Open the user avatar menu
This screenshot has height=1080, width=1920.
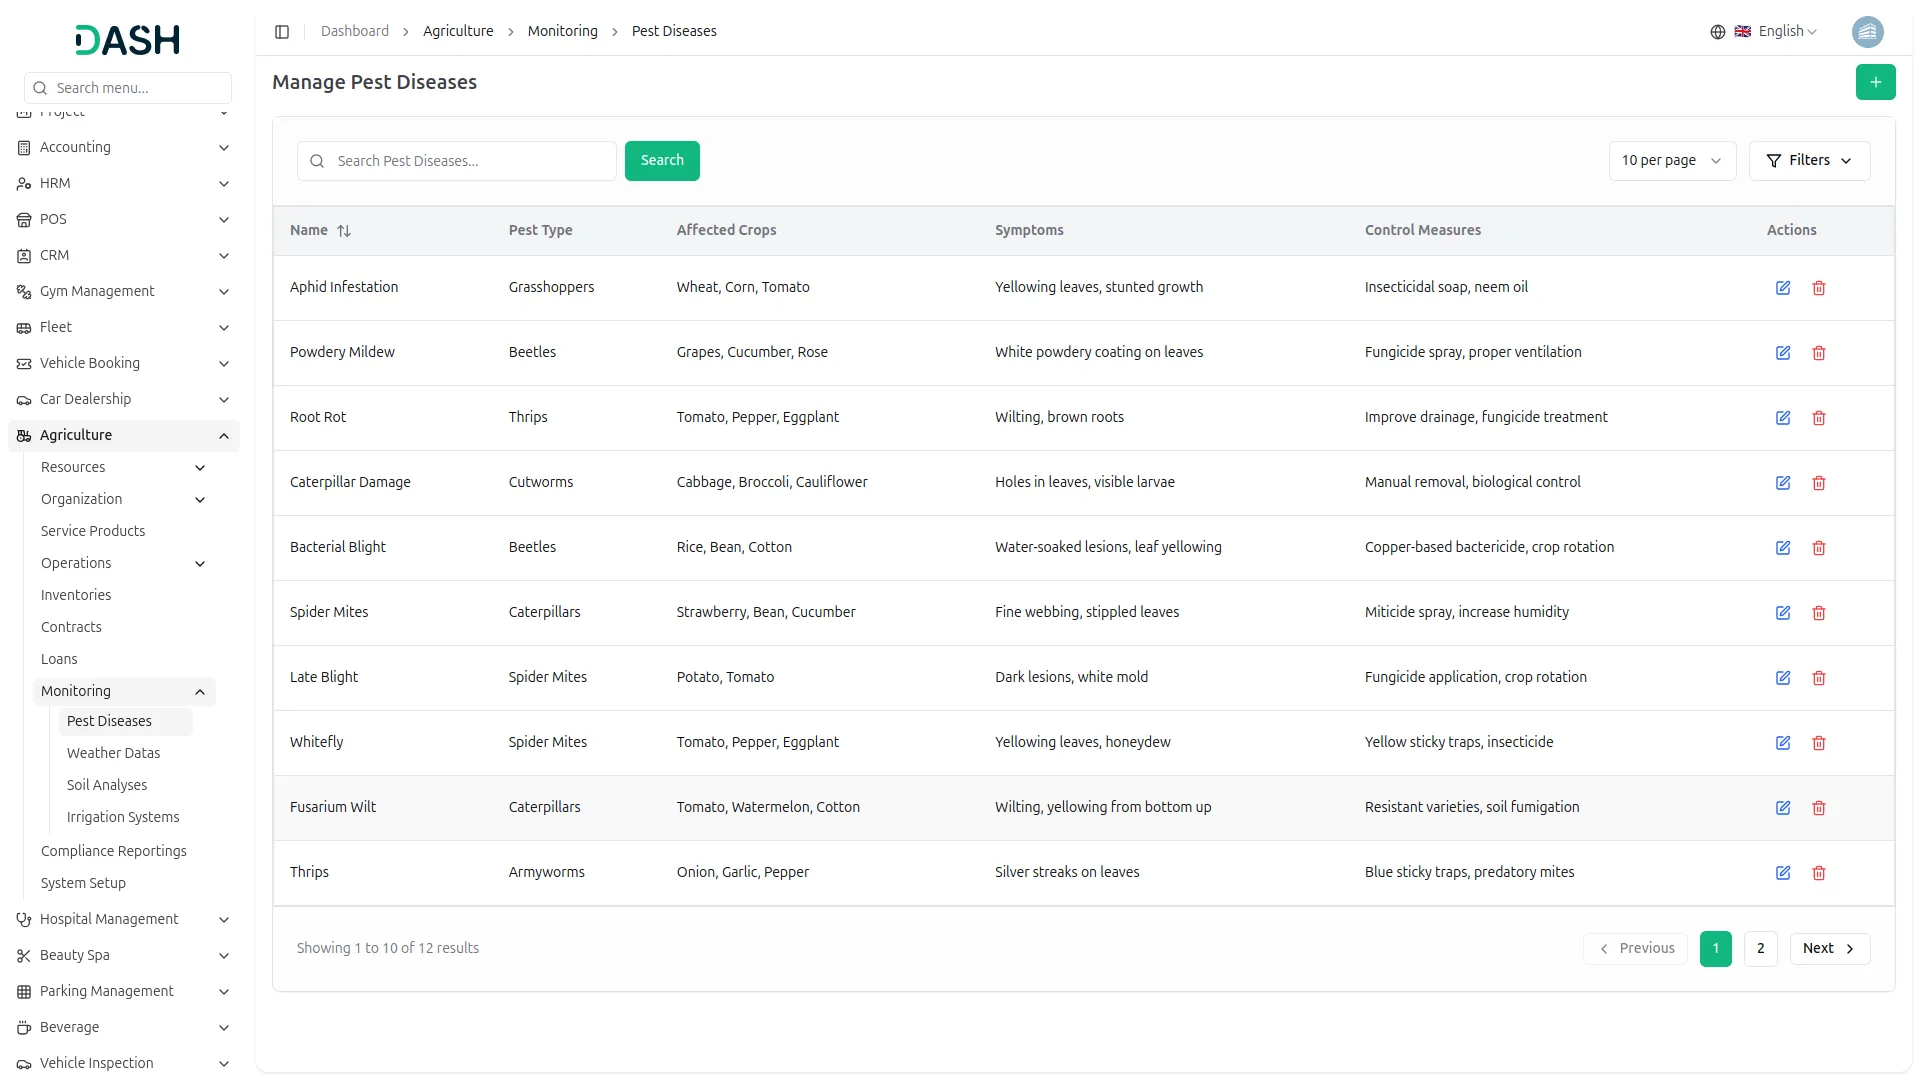[x=1867, y=32]
